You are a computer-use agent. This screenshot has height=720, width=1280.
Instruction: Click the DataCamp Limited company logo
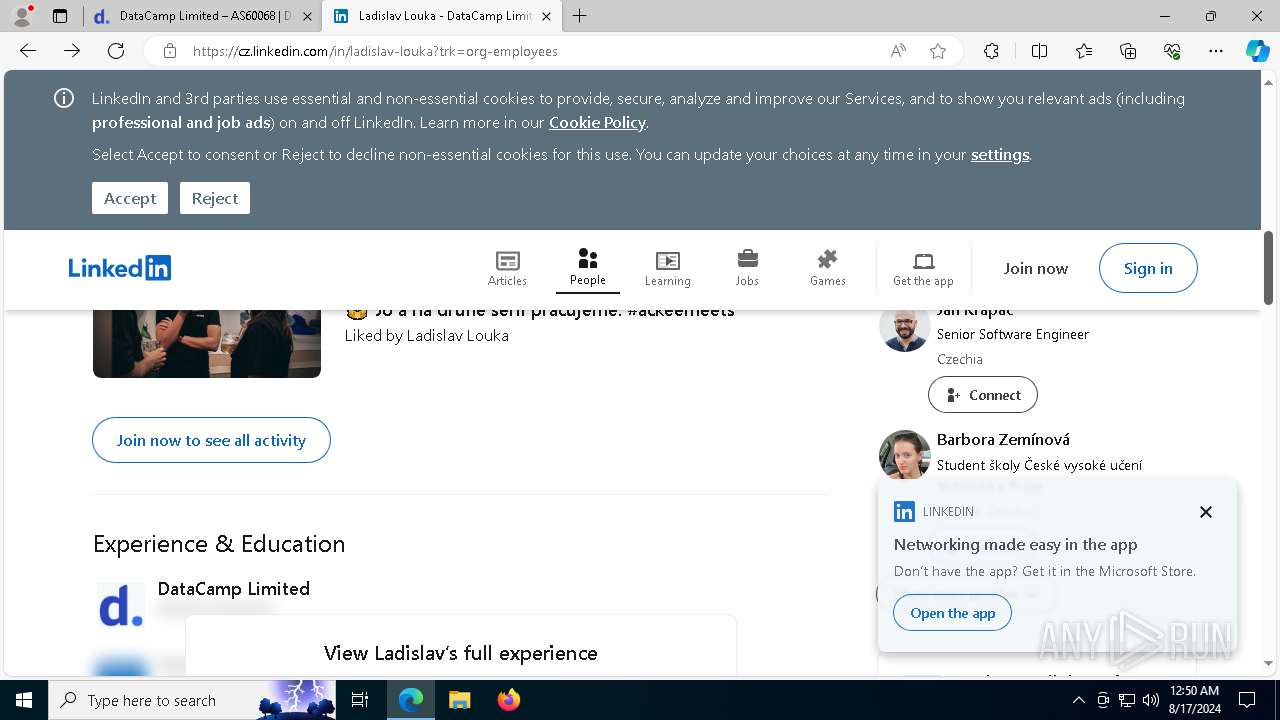point(121,607)
